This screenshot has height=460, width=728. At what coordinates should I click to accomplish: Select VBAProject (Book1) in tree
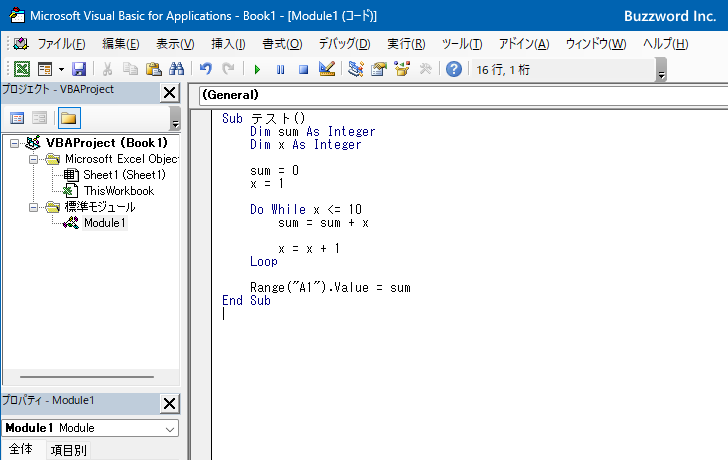(106, 143)
